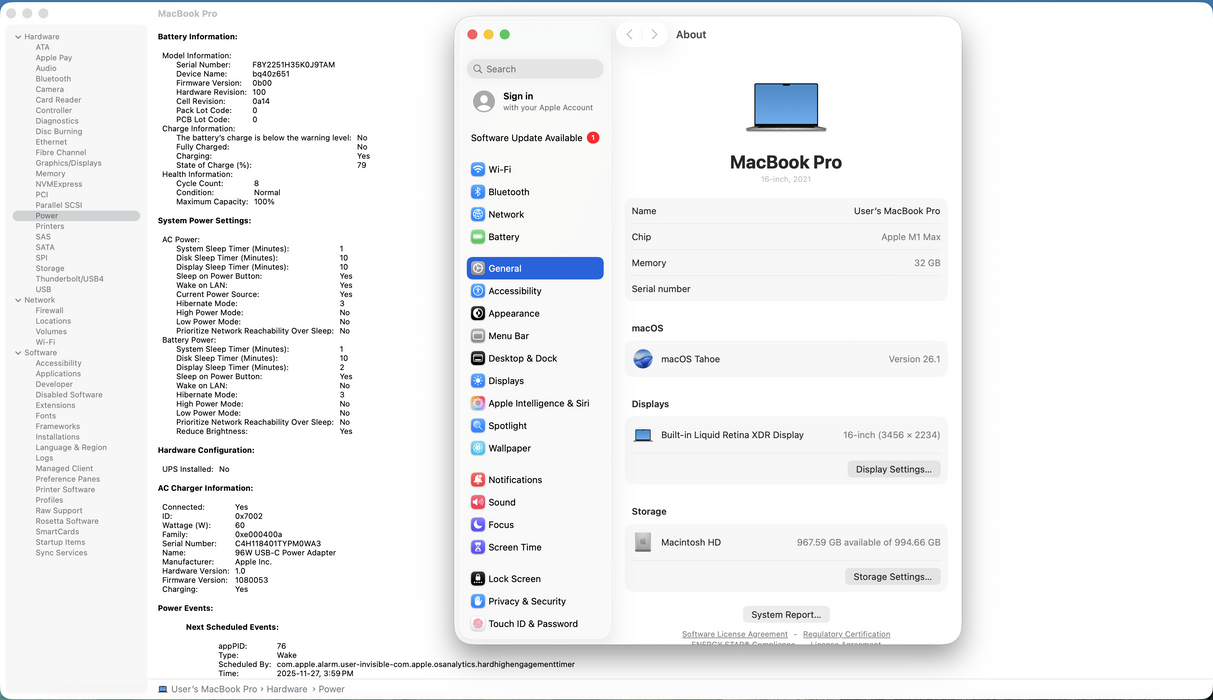Select the Touch ID & Password fingerprint icon
Screen dimensions: 1213x700
(x=478, y=624)
